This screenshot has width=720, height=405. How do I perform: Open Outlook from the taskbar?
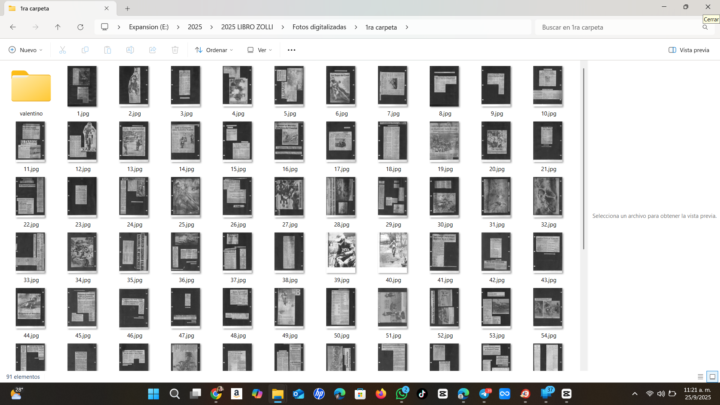[x=298, y=394]
